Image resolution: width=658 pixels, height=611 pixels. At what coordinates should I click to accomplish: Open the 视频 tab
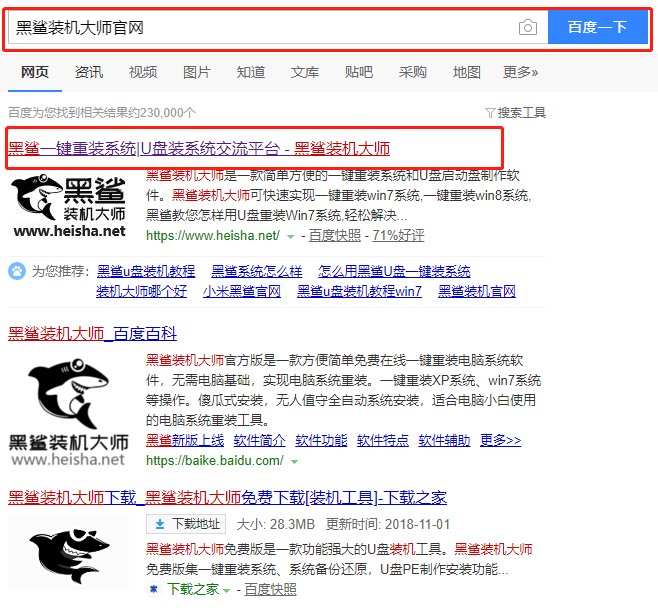143,72
